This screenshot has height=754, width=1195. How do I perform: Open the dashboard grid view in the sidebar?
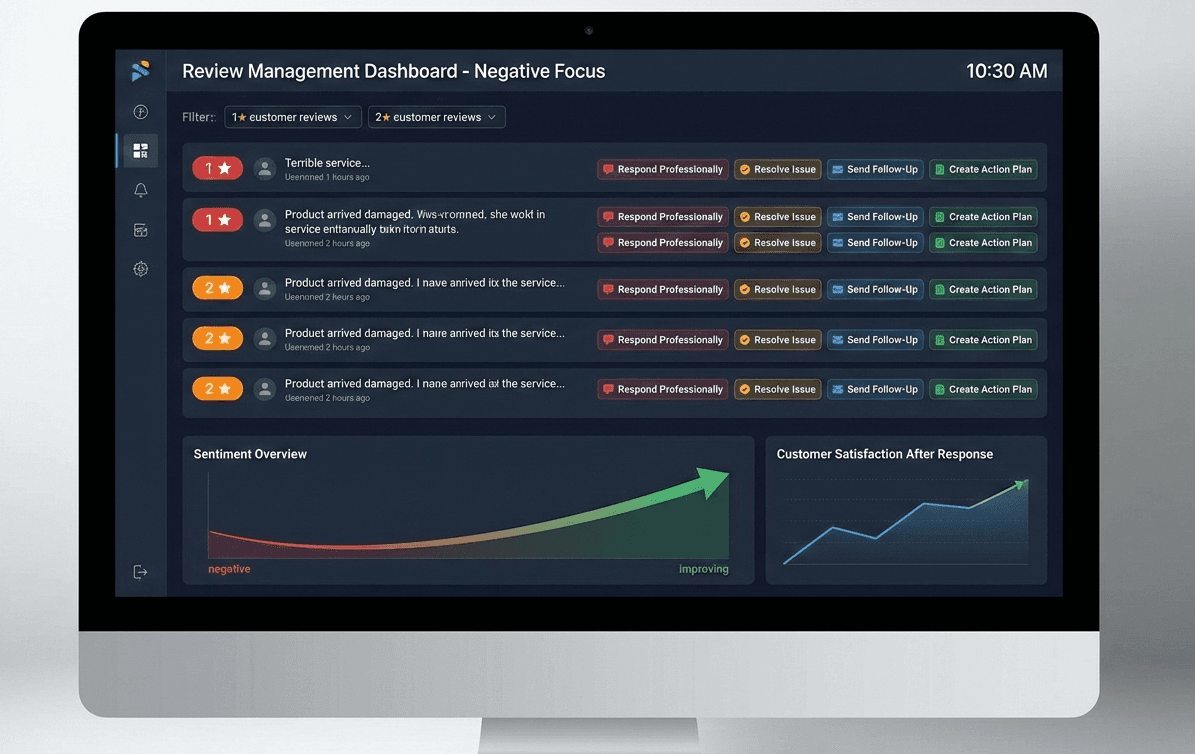point(140,150)
